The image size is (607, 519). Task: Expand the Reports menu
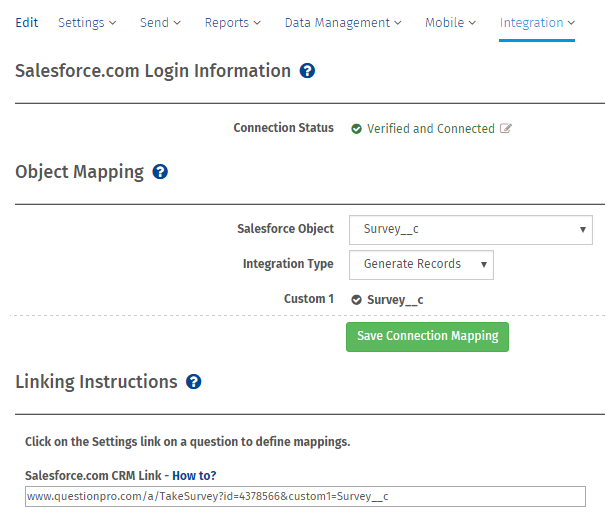233,23
